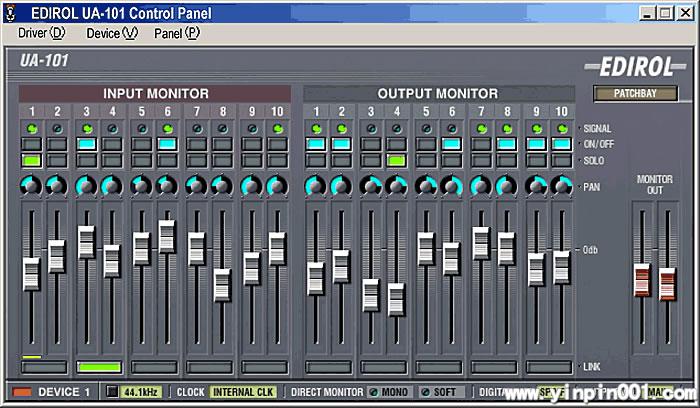Select Mono direct monitor mode
The width and height of the screenshot is (700, 408).
pos(385,392)
